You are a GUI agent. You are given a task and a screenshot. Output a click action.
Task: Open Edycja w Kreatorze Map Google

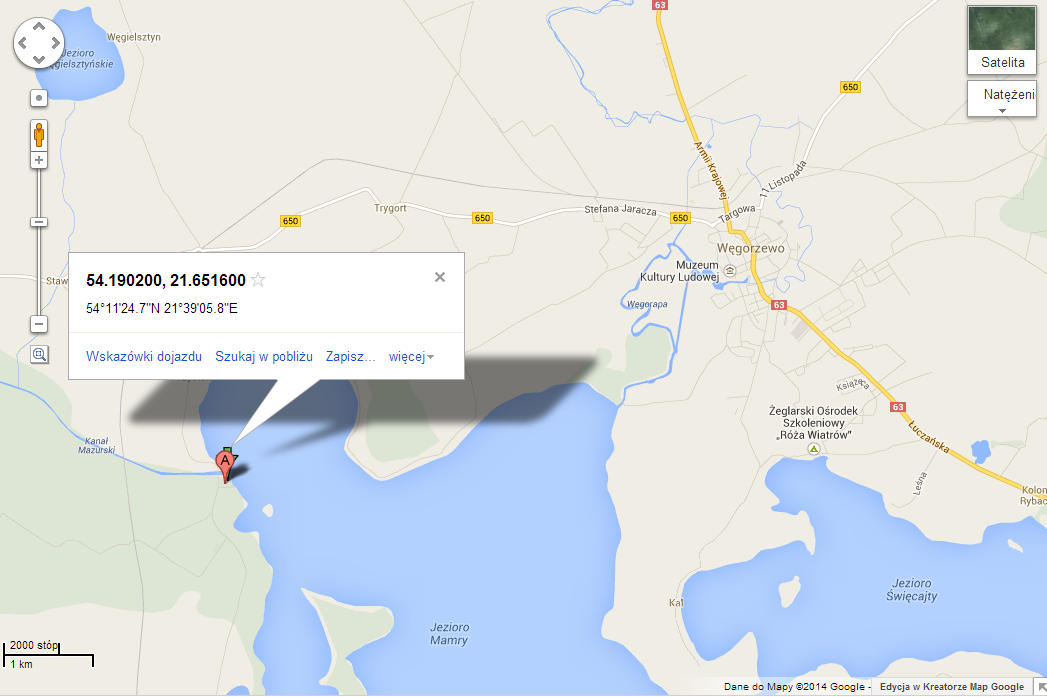click(x=952, y=686)
